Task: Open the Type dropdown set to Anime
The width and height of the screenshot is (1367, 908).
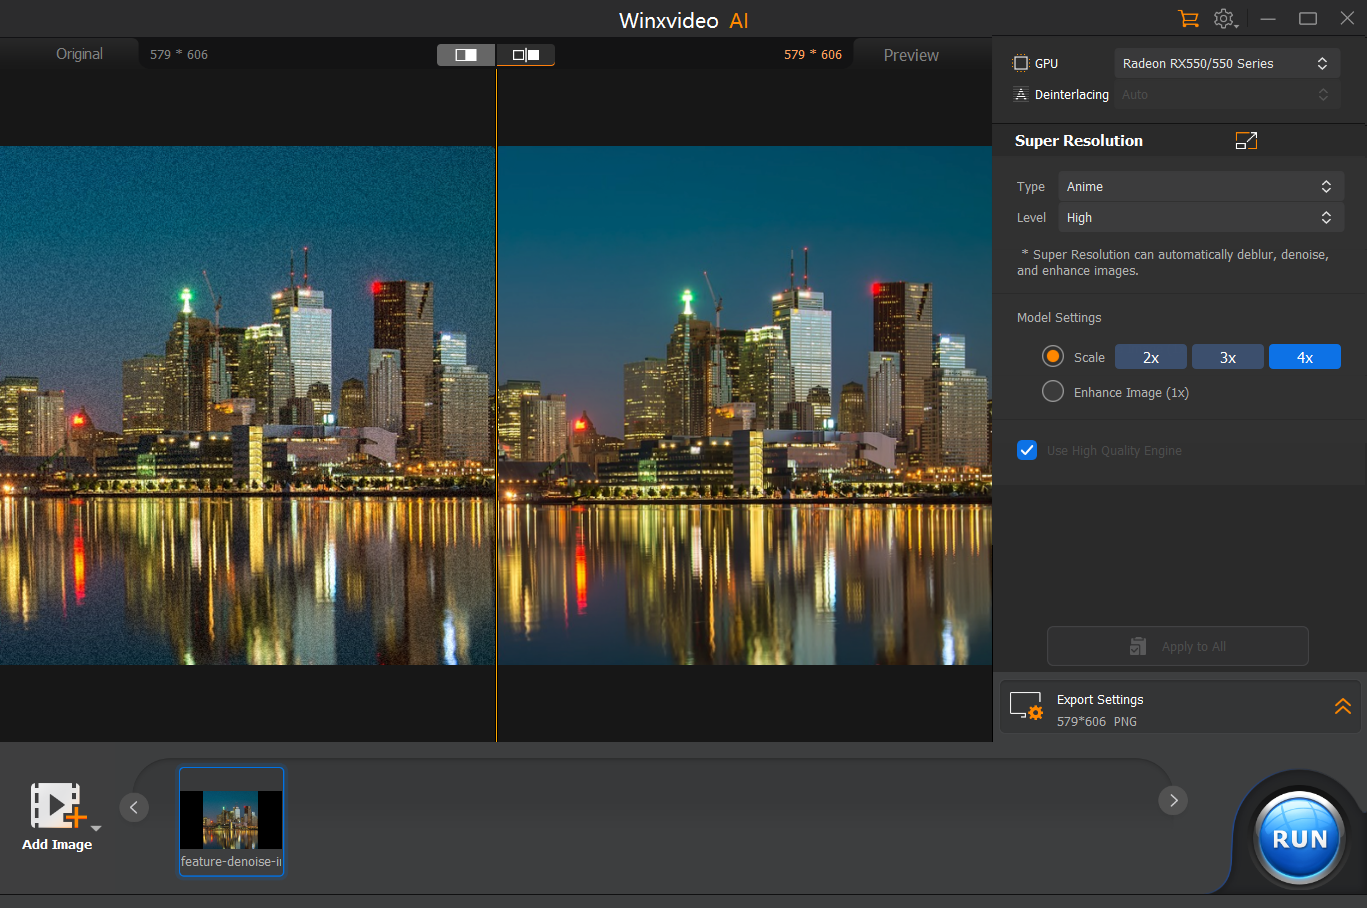Action: (1200, 187)
